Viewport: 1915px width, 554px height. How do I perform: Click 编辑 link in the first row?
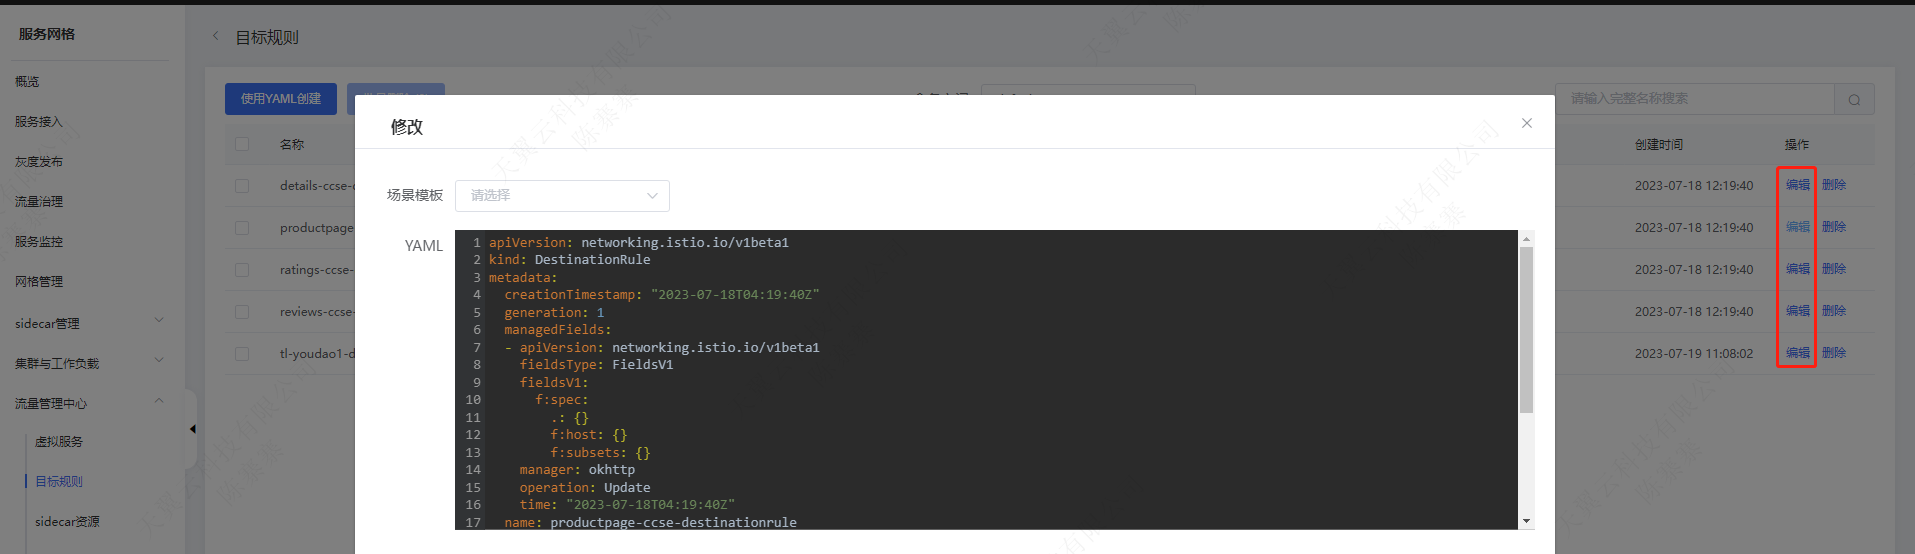pyautogui.click(x=1797, y=185)
